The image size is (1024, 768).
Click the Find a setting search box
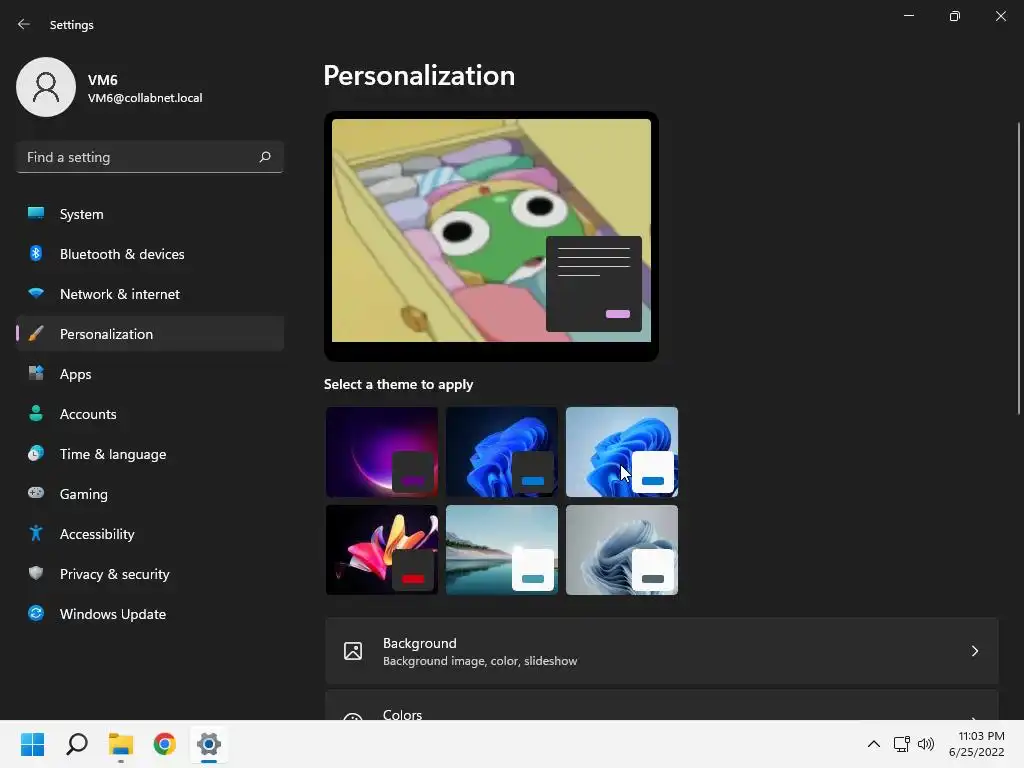[150, 157]
